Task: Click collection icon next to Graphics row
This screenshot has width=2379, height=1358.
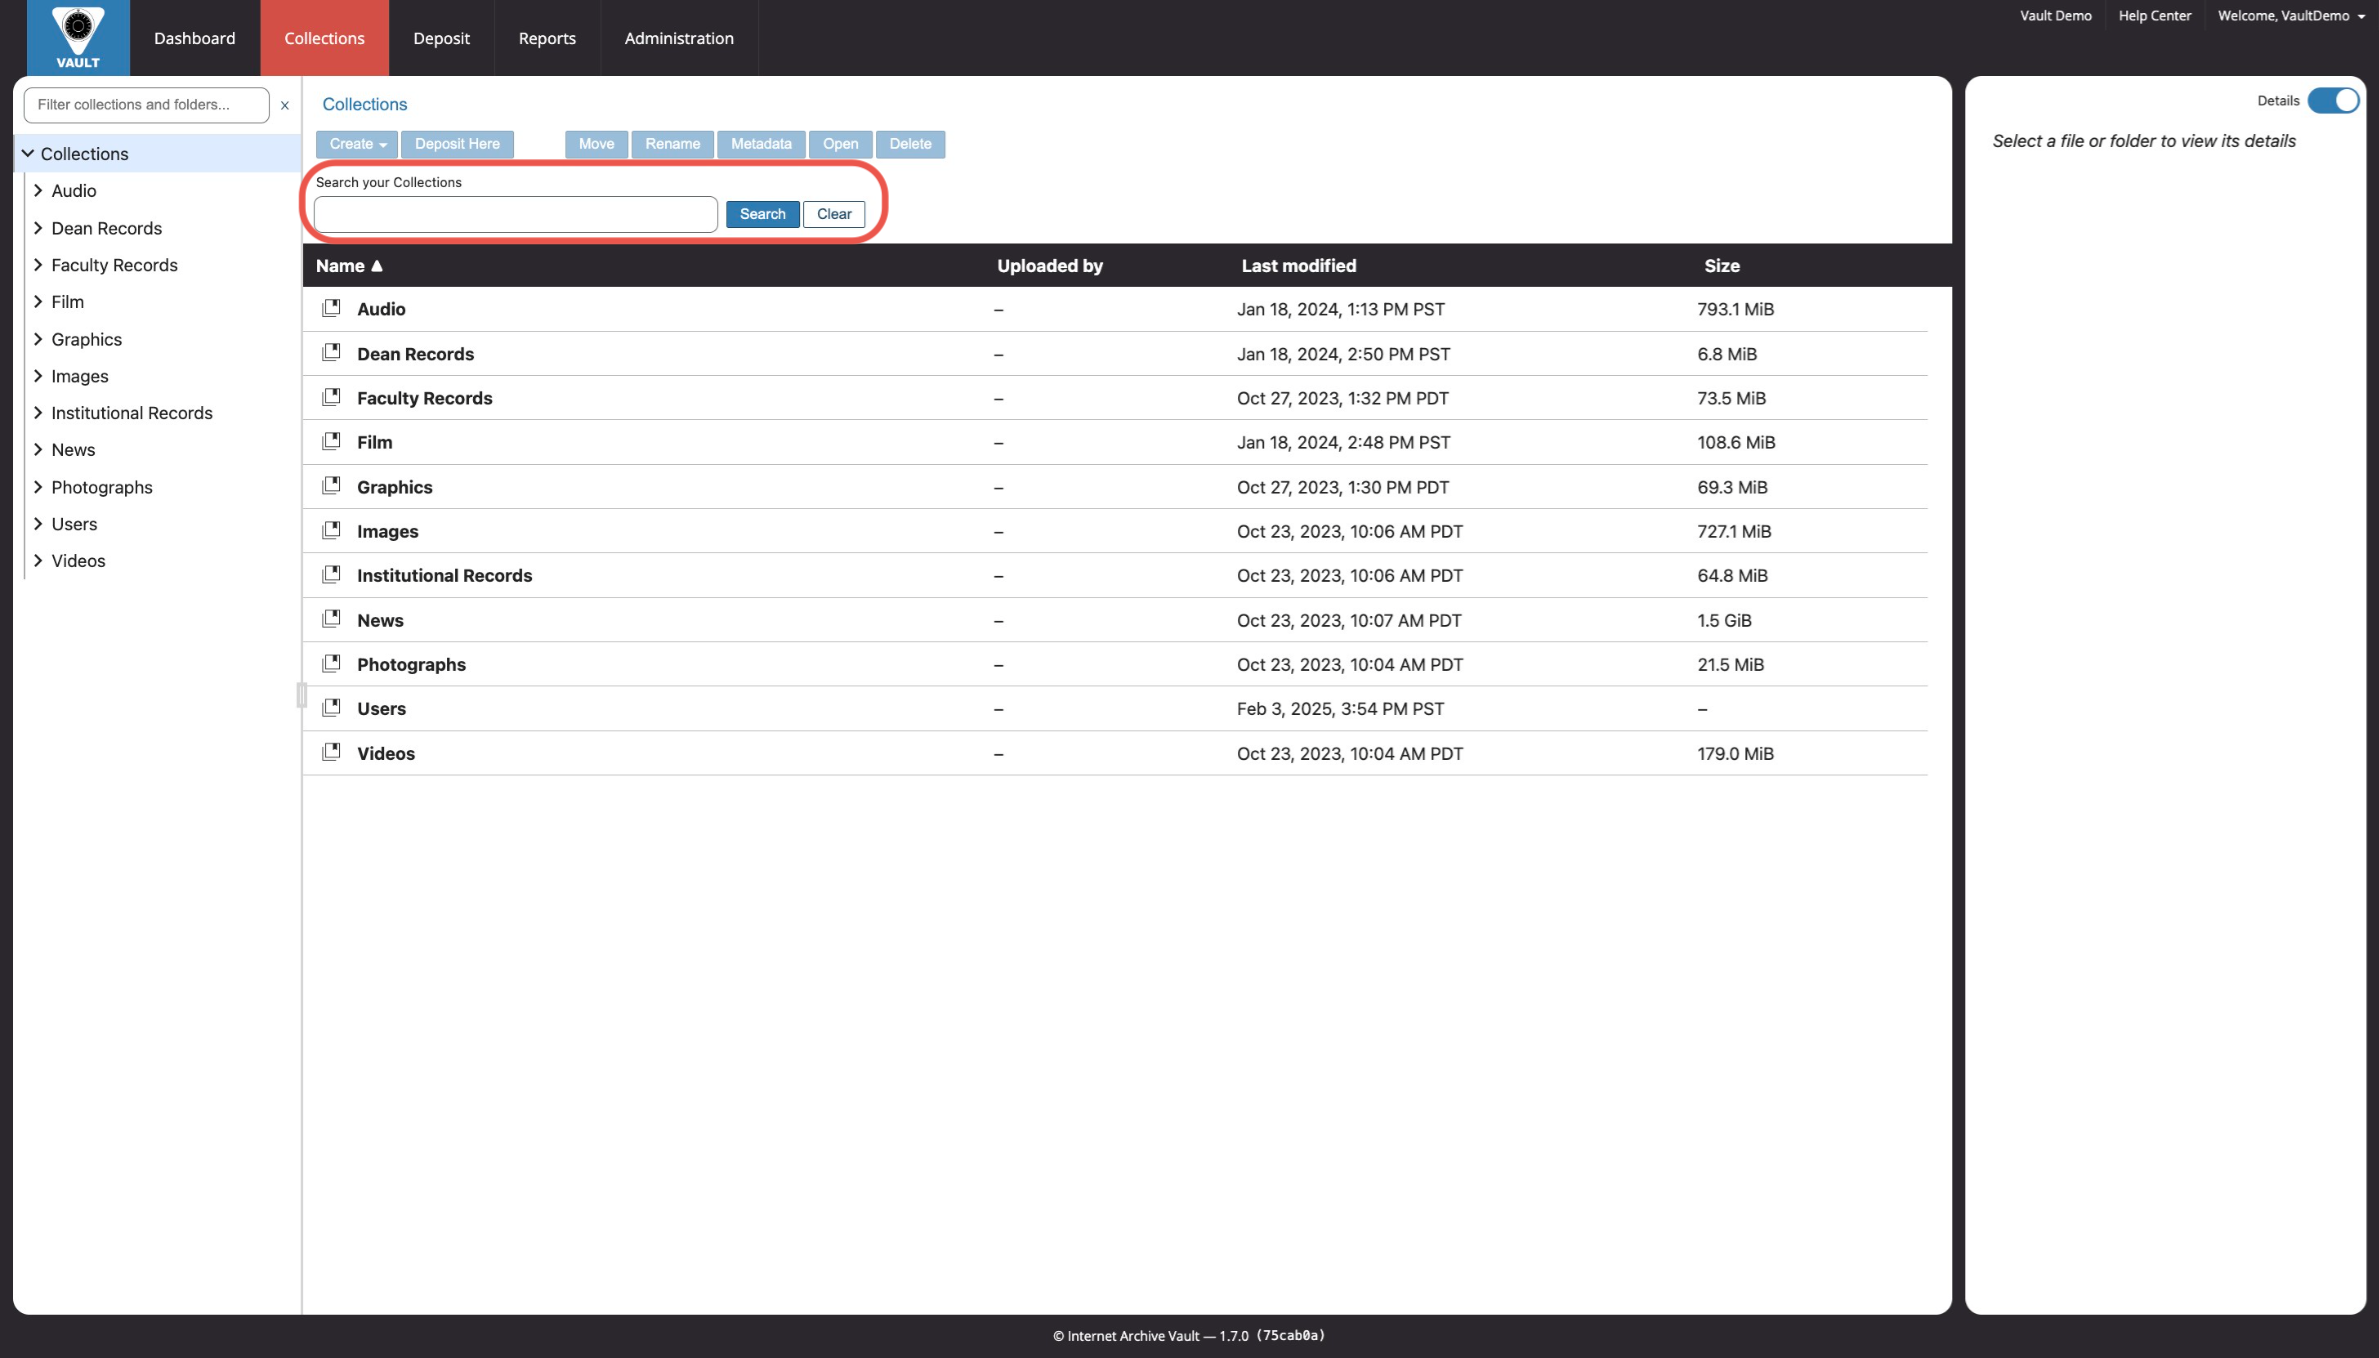Action: [x=331, y=486]
